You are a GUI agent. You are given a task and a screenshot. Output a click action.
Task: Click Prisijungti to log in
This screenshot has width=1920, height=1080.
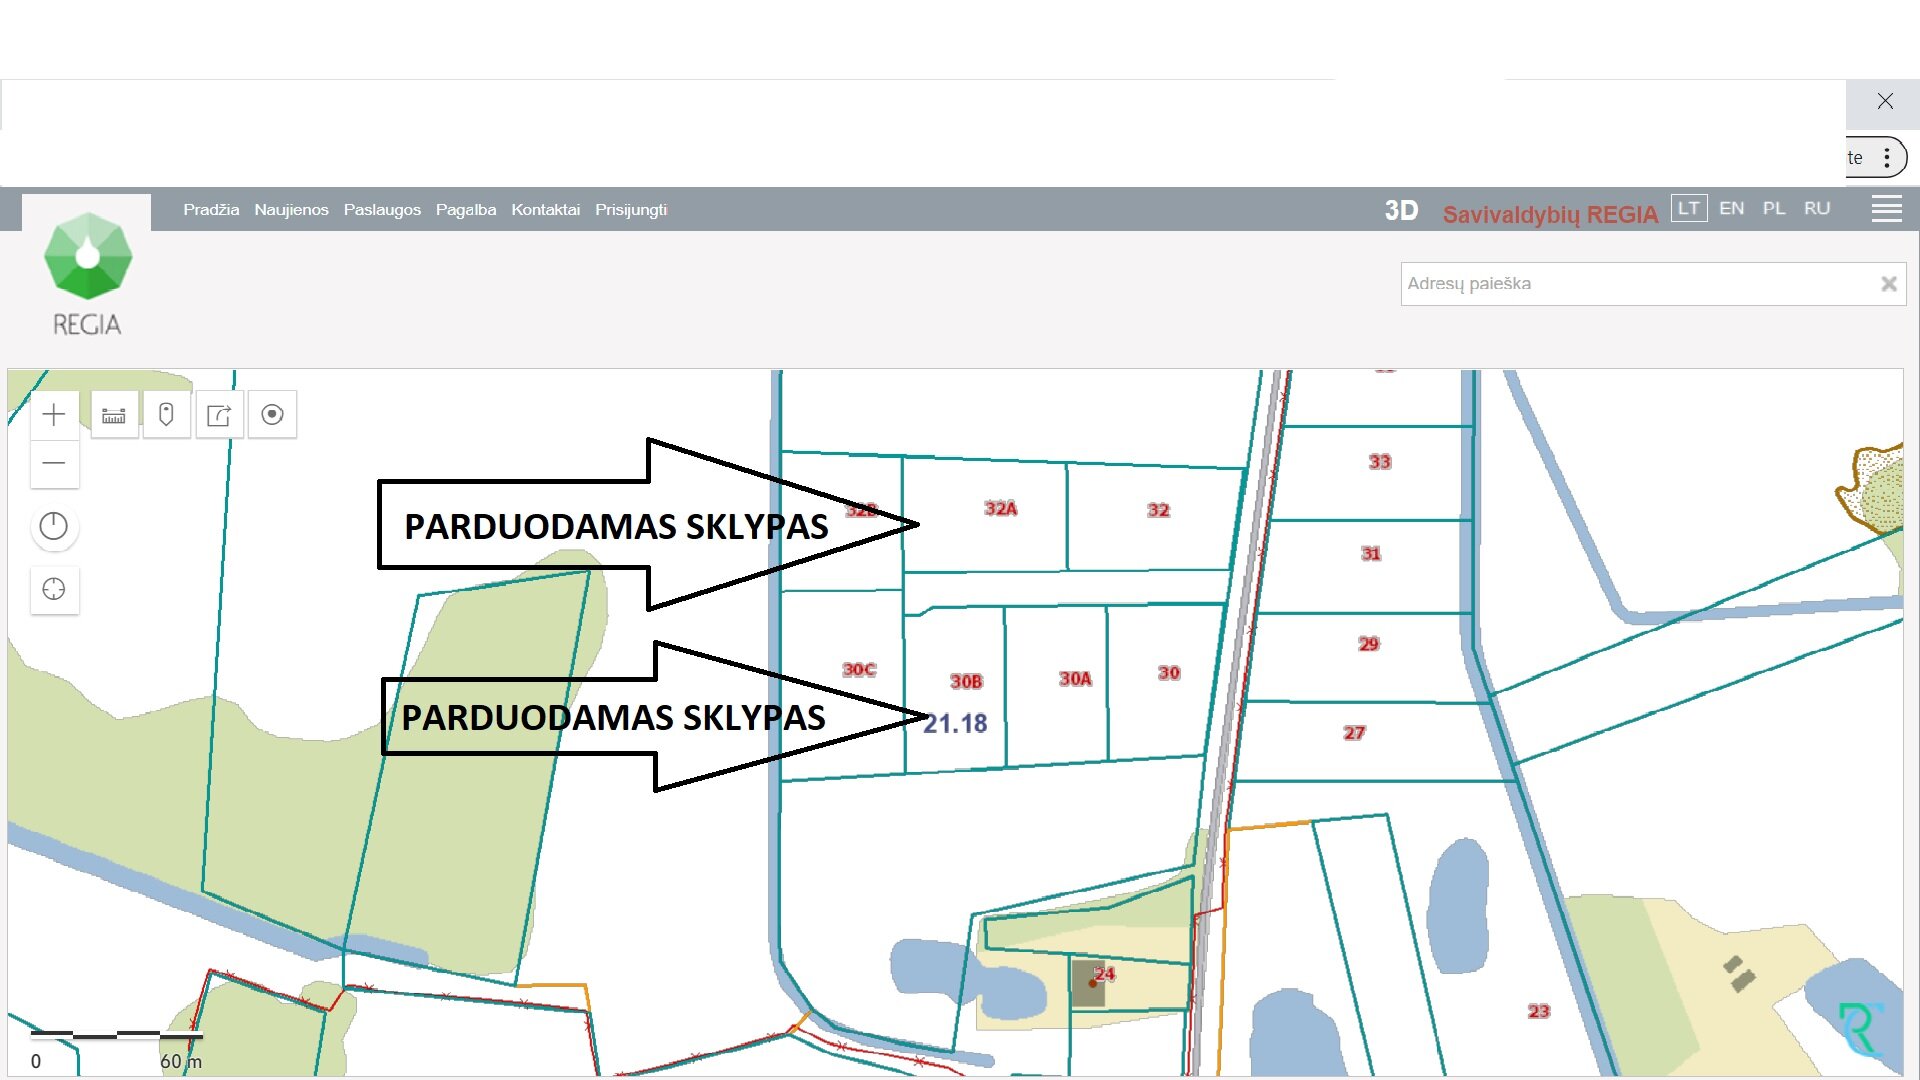point(631,210)
